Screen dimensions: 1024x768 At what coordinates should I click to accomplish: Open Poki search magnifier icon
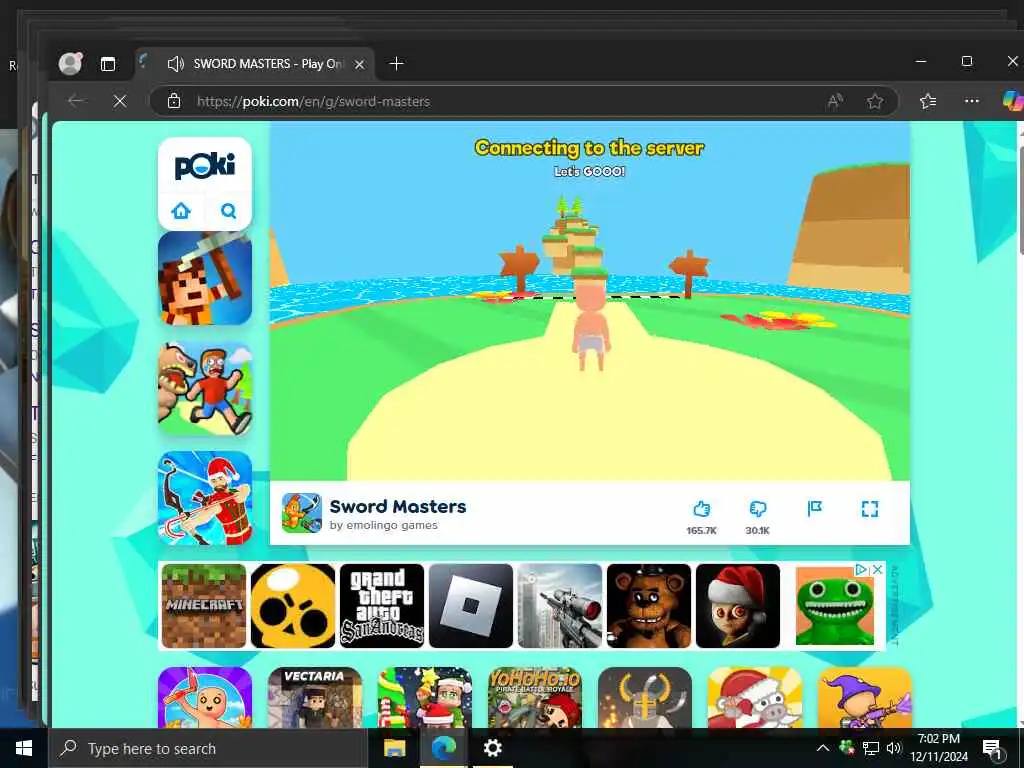229,211
